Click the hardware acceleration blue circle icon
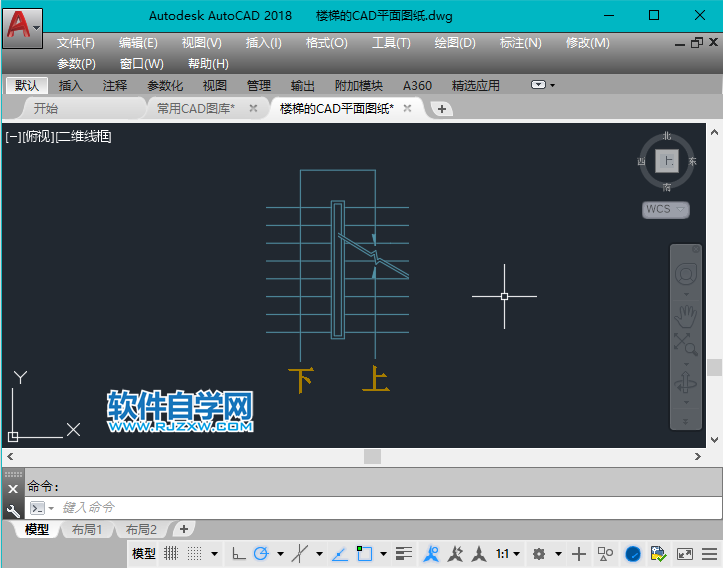 coord(633,553)
